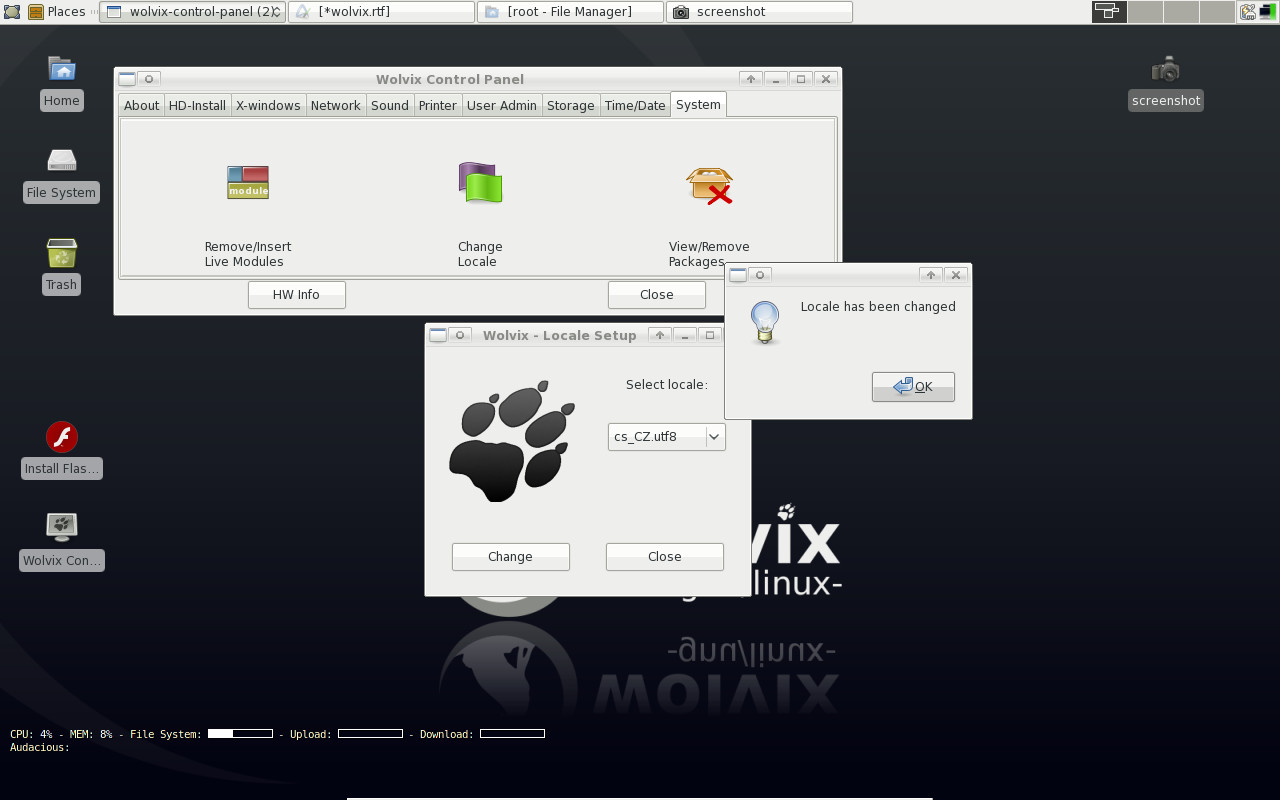Click the Wolvix Control Panel title bar

tap(450, 79)
